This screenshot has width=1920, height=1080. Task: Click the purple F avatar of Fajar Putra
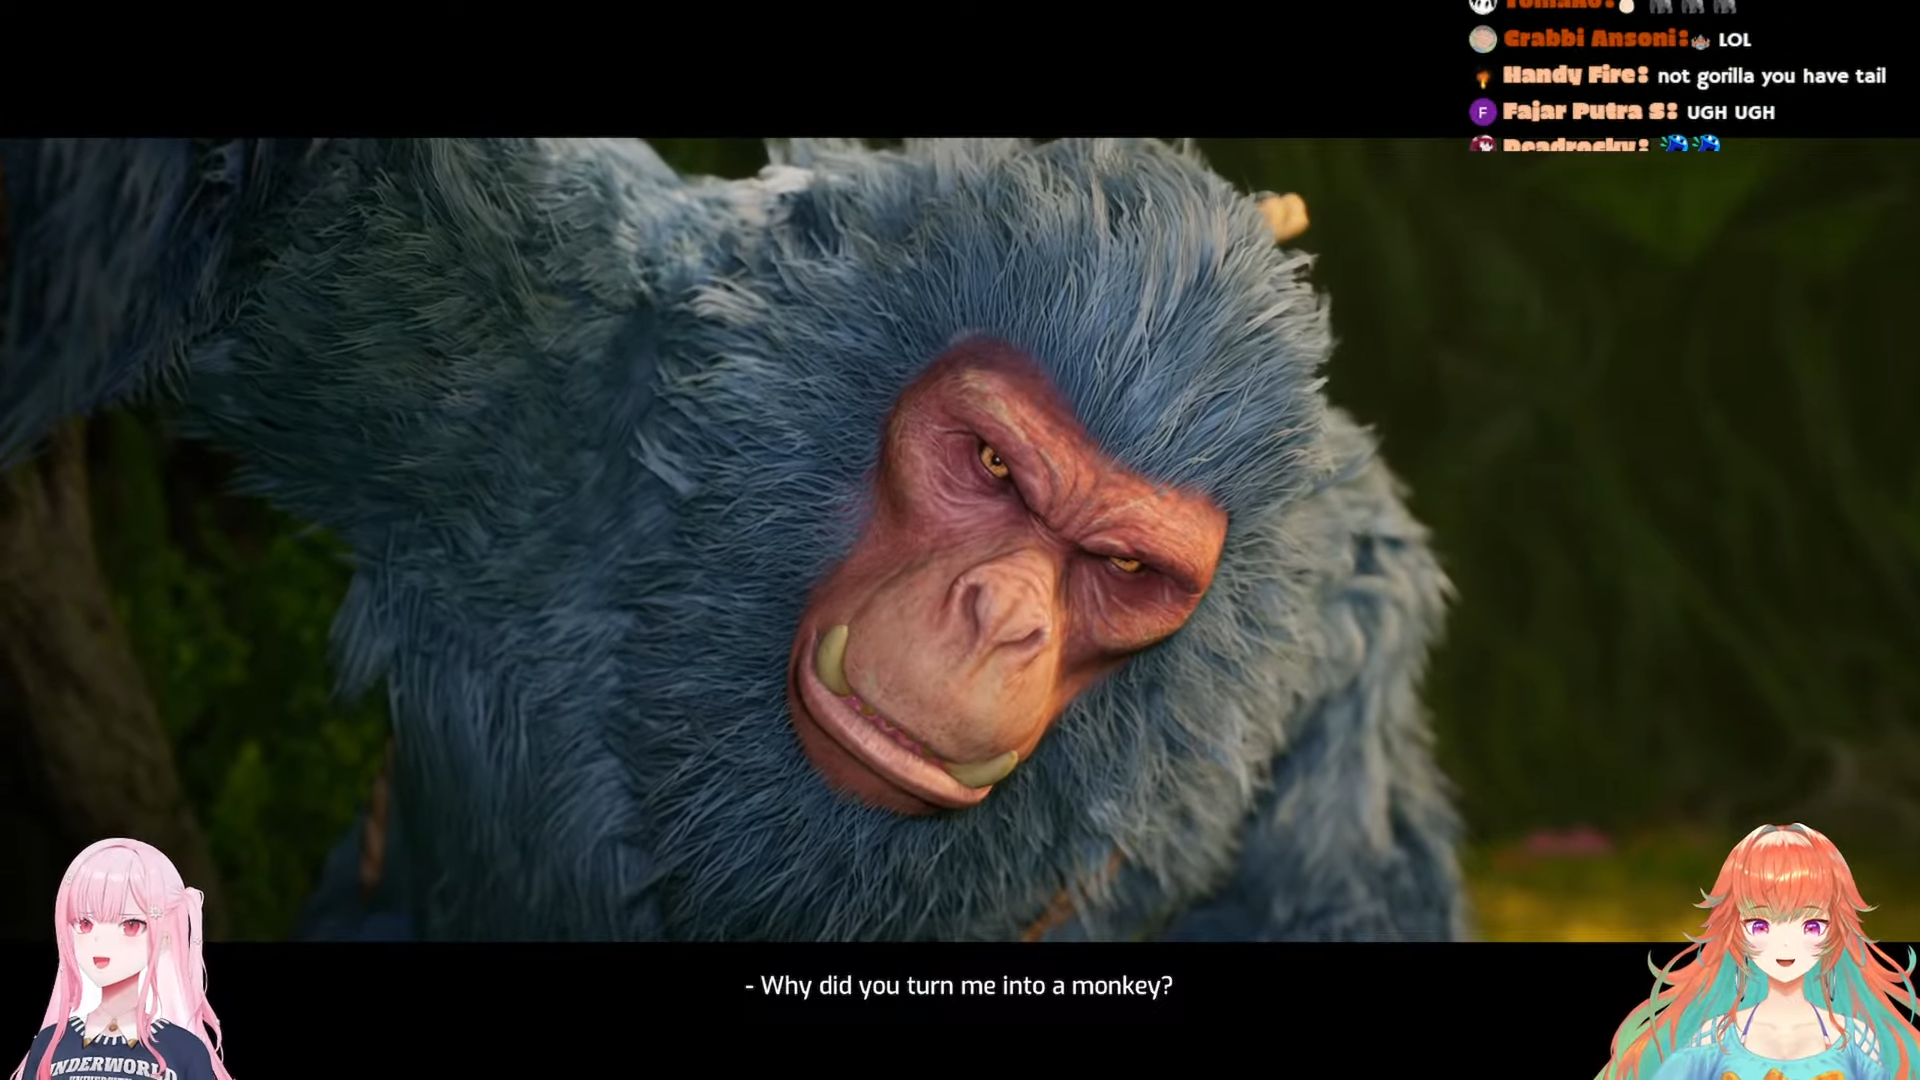pos(1482,112)
